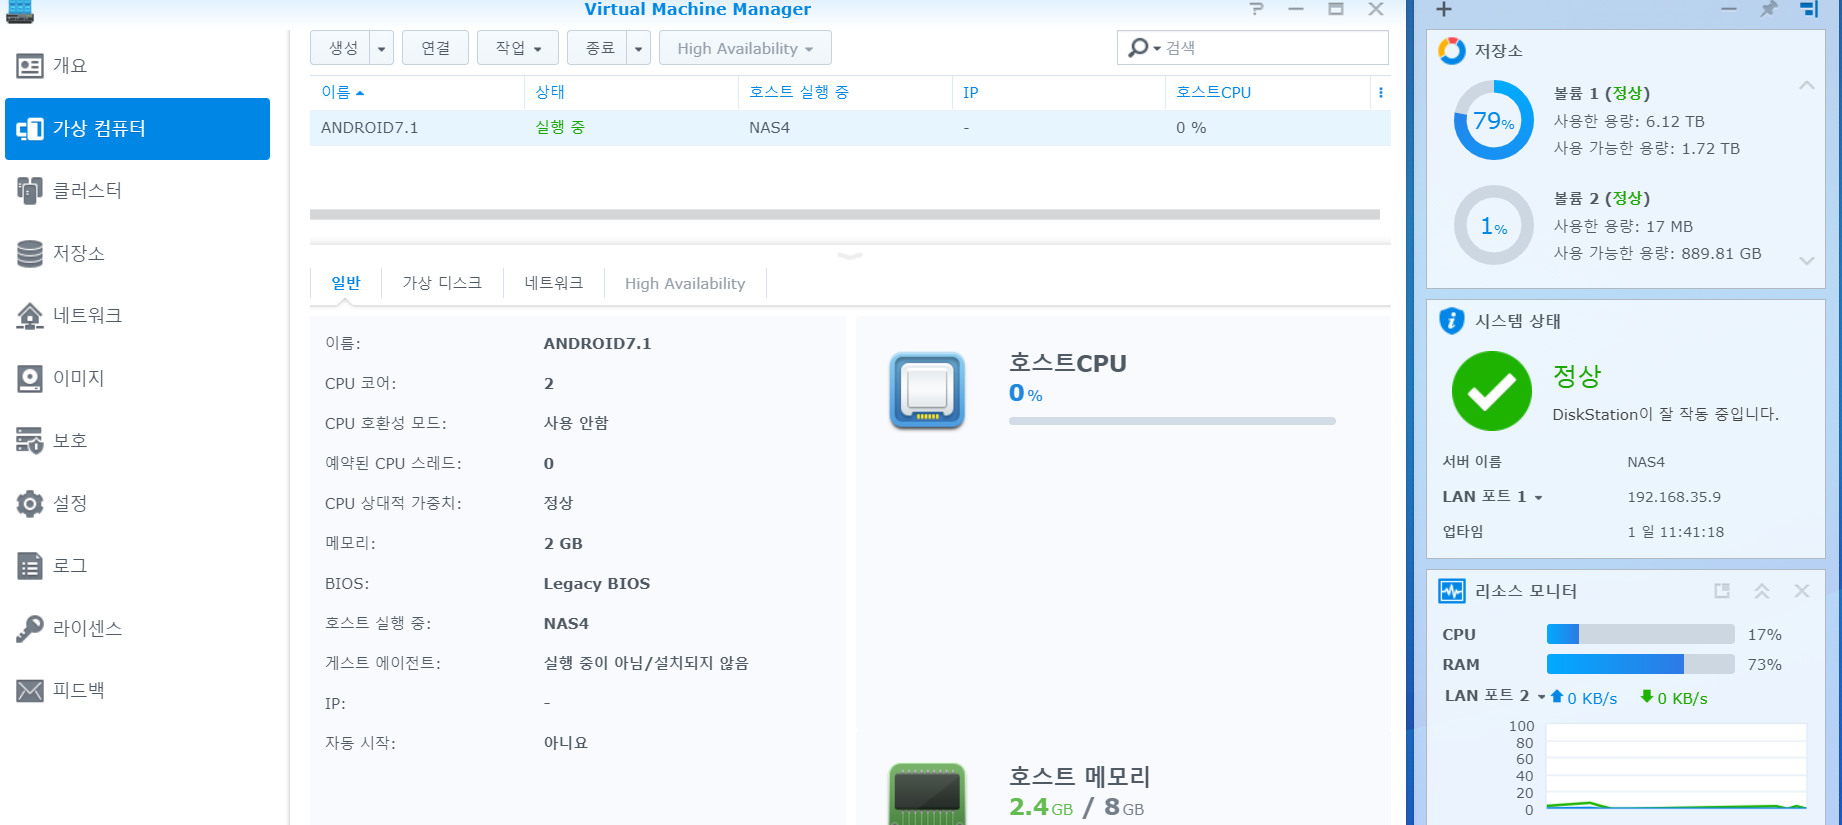The image size is (1842, 825).
Task: Toggle widget panel dock icon
Action: coord(1808,9)
